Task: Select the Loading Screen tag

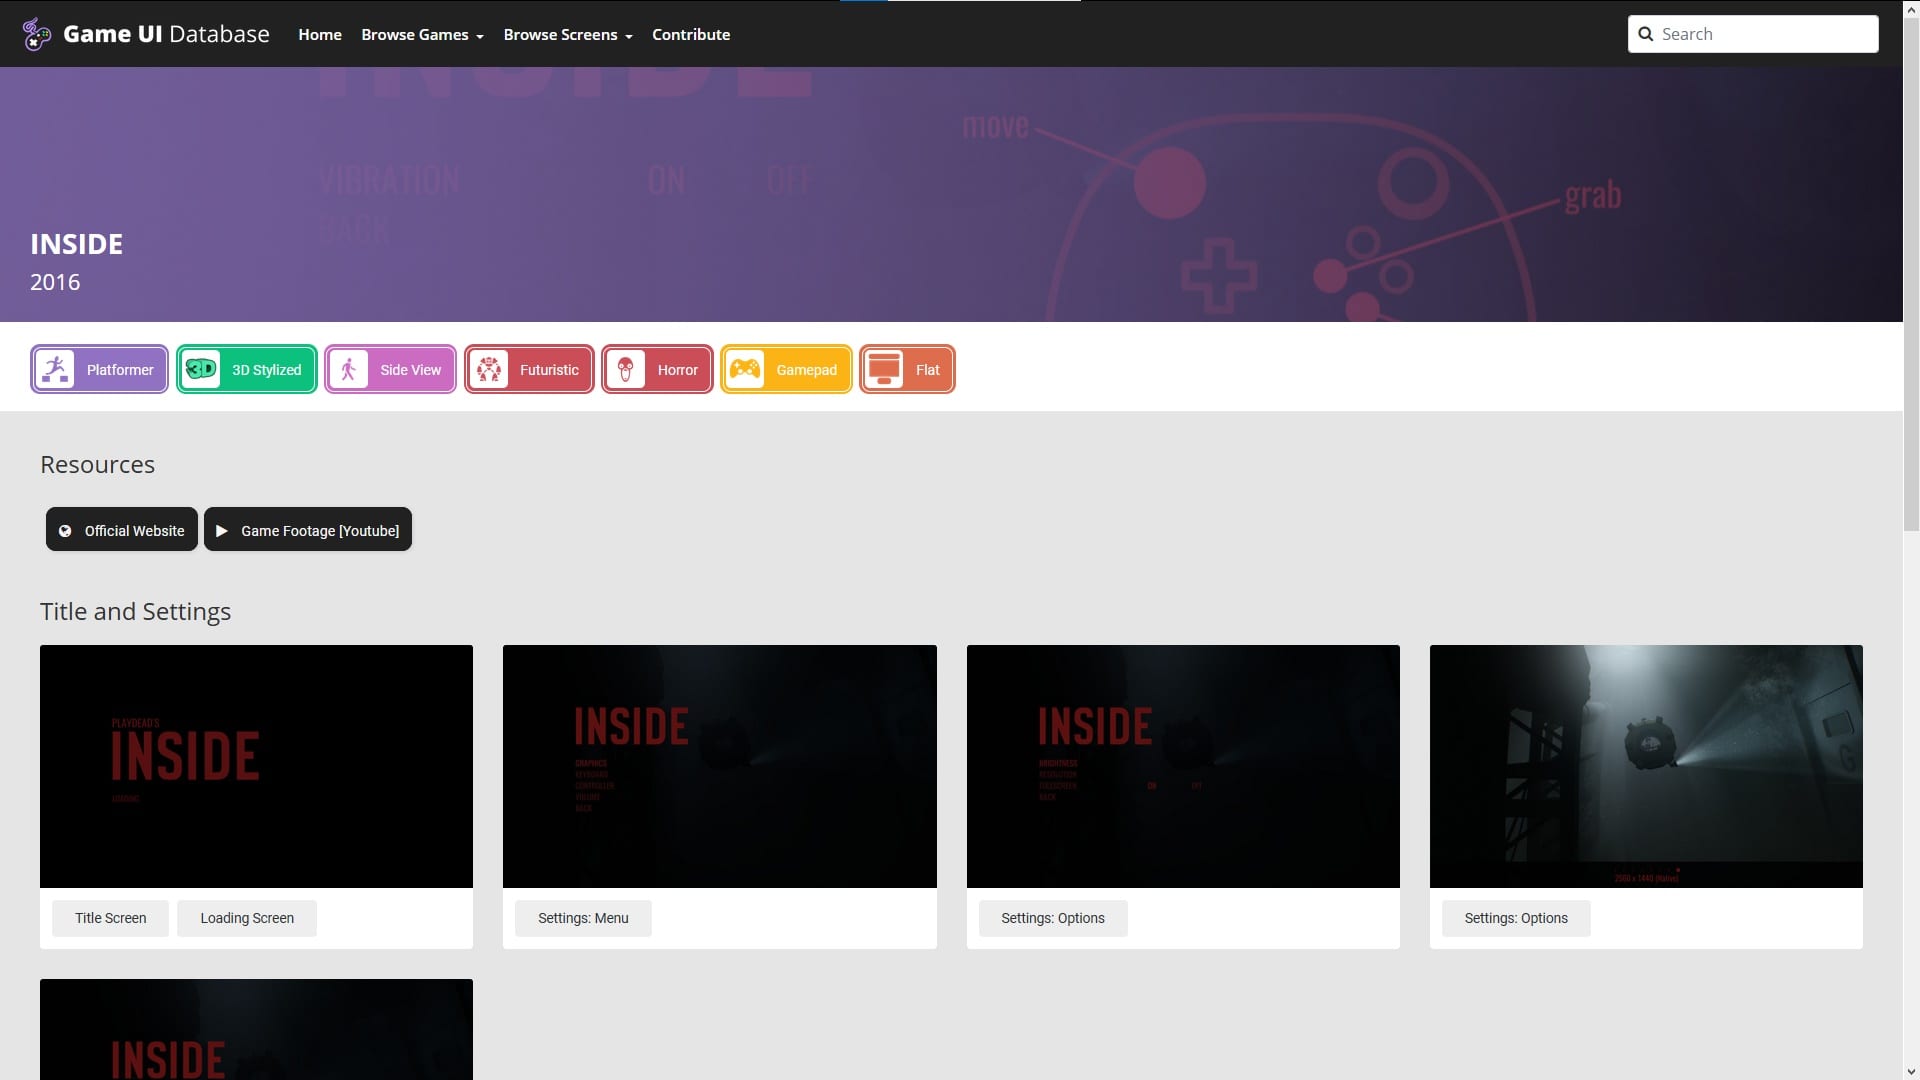Action: (x=247, y=918)
